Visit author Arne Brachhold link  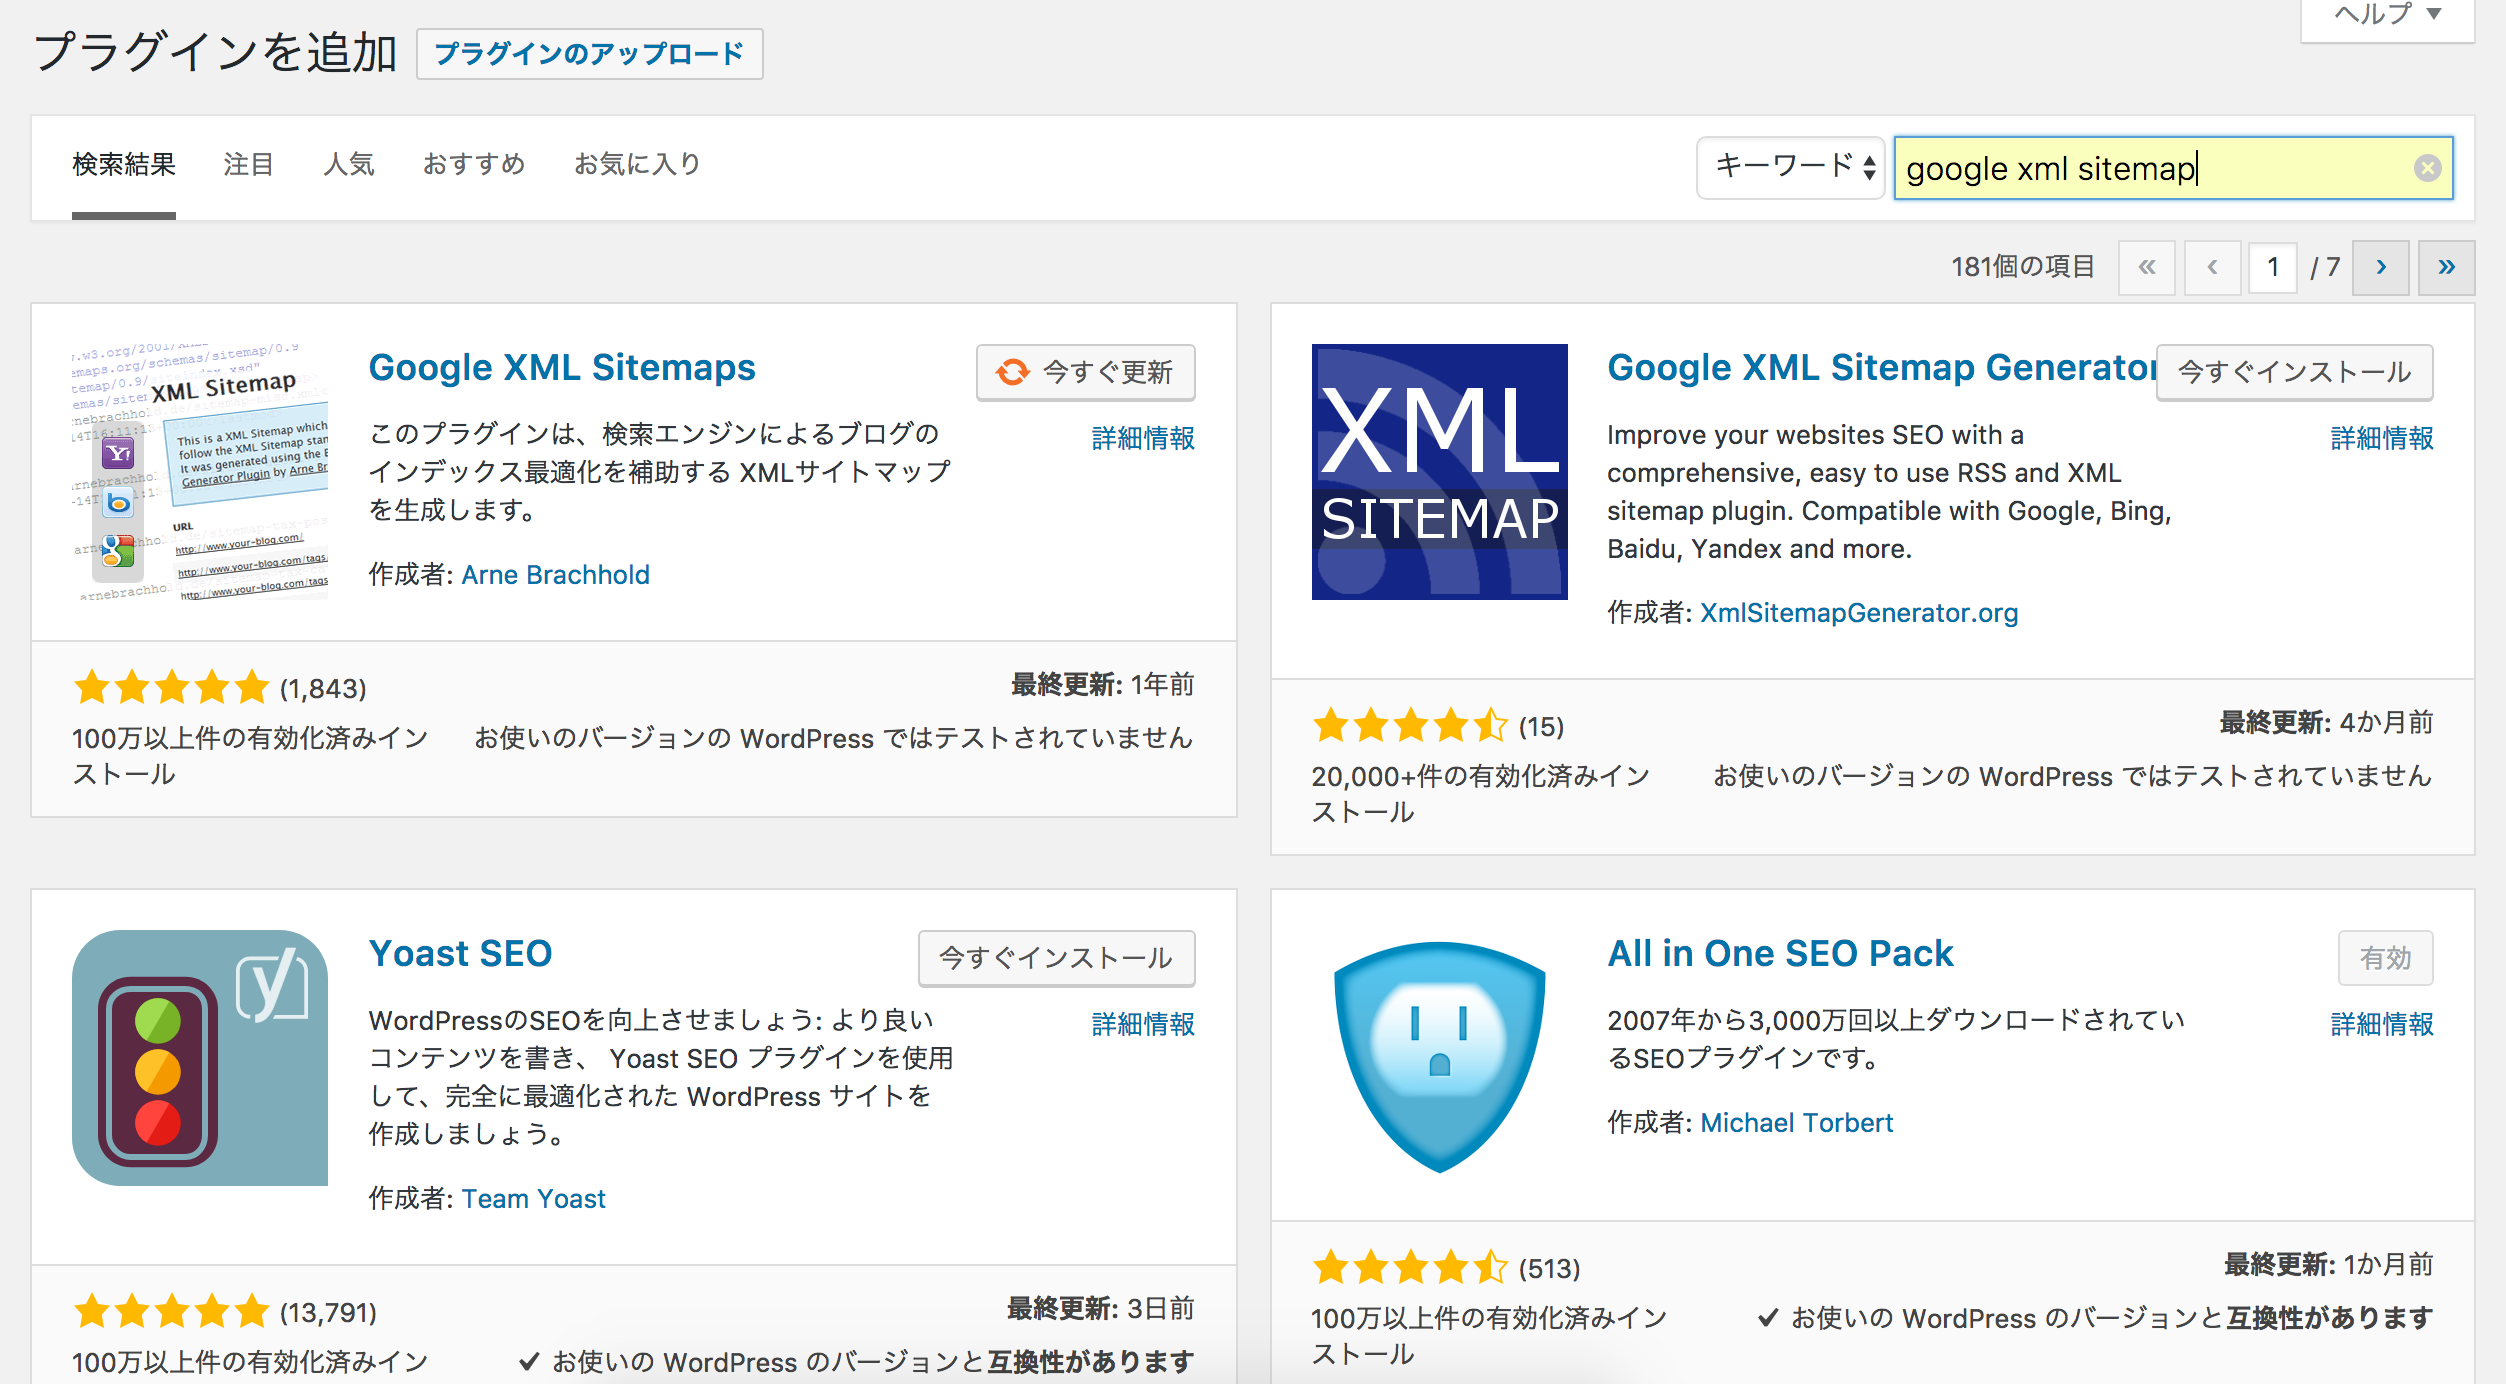click(556, 575)
